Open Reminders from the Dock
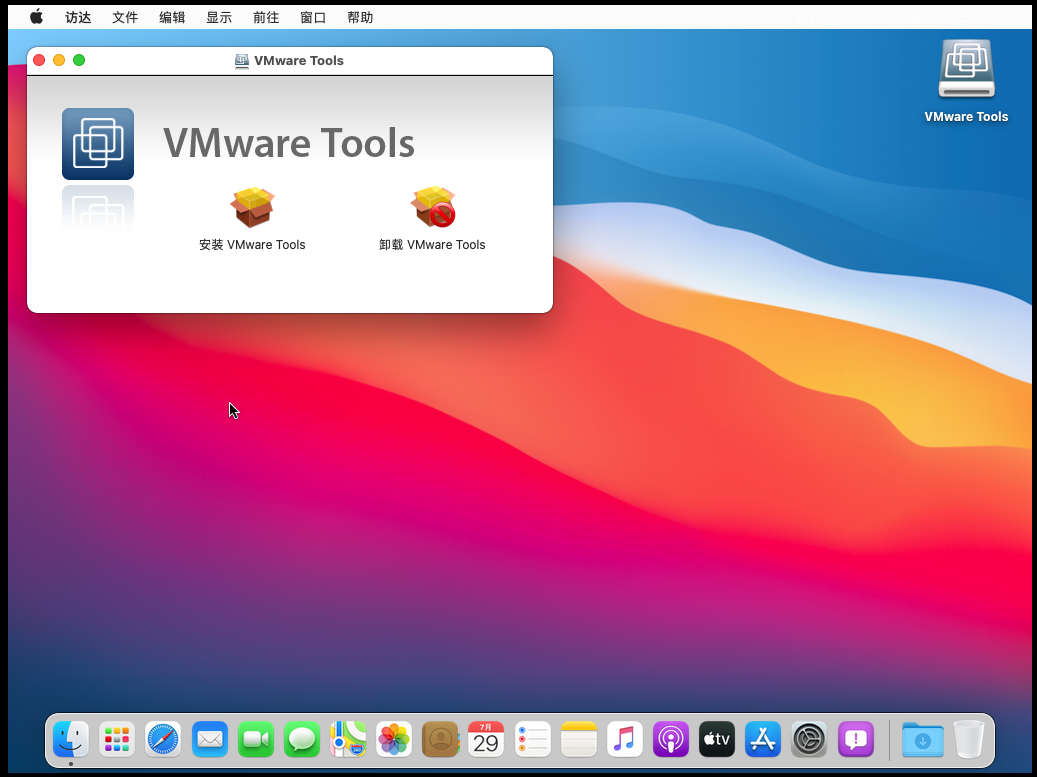 coord(532,739)
